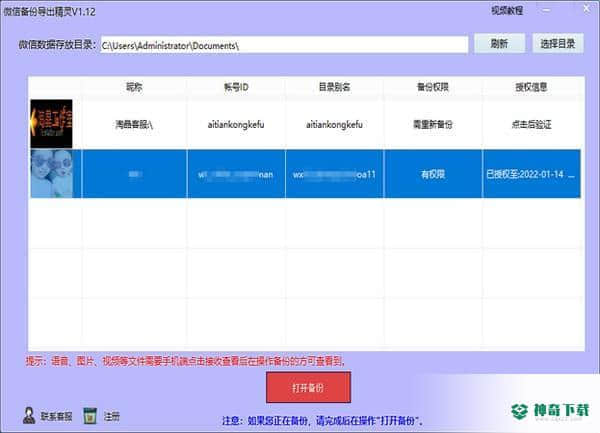Click the 授权信息 column header
Viewport: 600px width, 433px height.
tap(531, 87)
